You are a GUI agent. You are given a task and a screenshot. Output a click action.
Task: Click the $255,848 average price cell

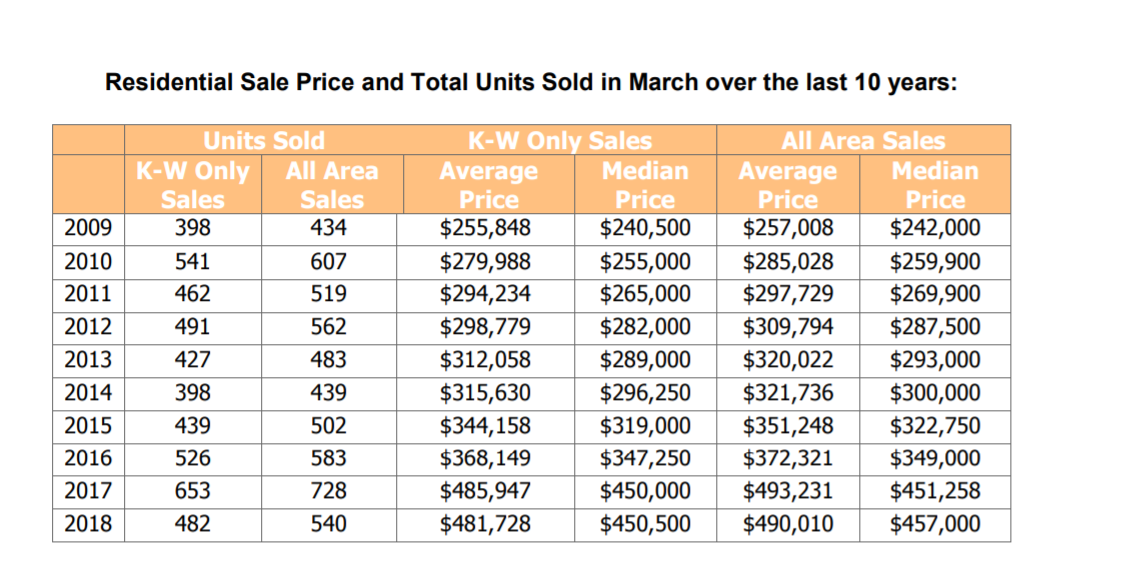486,229
